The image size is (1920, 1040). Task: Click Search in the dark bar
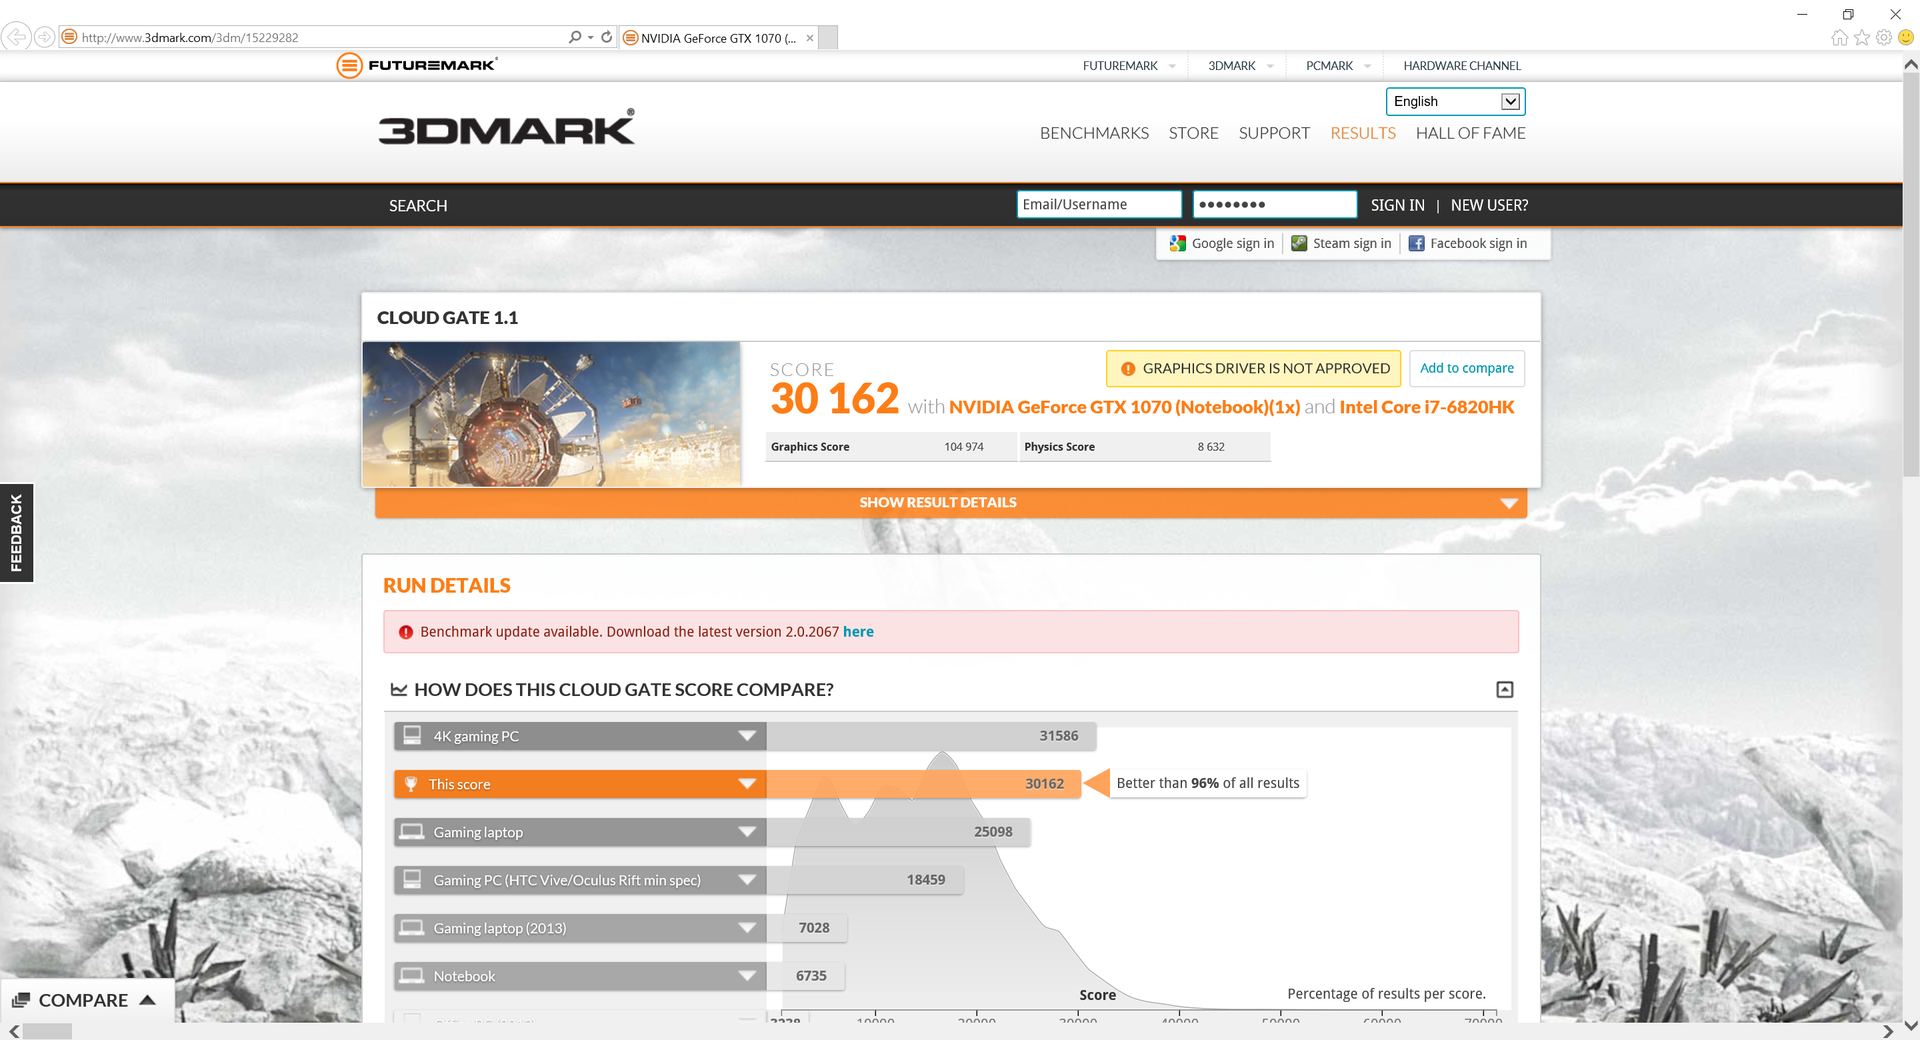pyautogui.click(x=418, y=206)
